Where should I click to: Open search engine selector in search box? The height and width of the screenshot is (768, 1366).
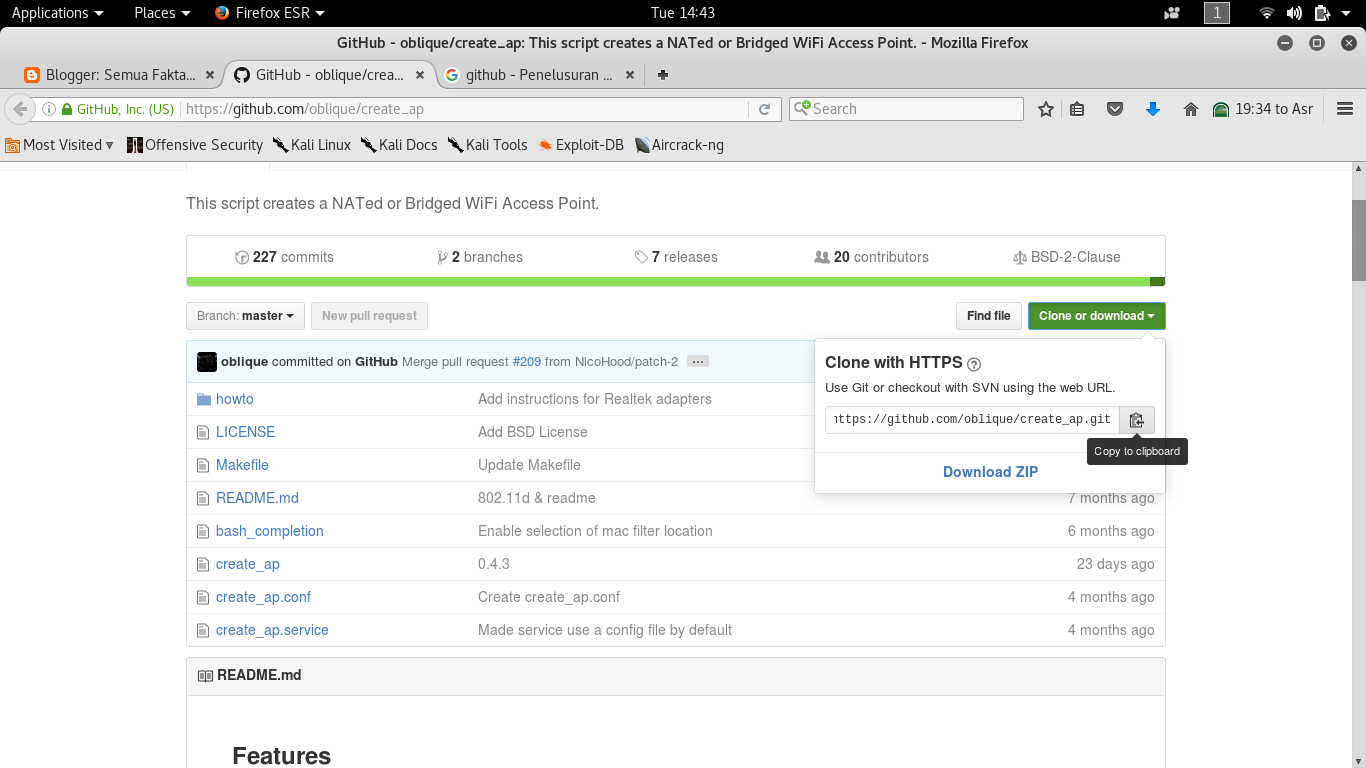click(801, 109)
